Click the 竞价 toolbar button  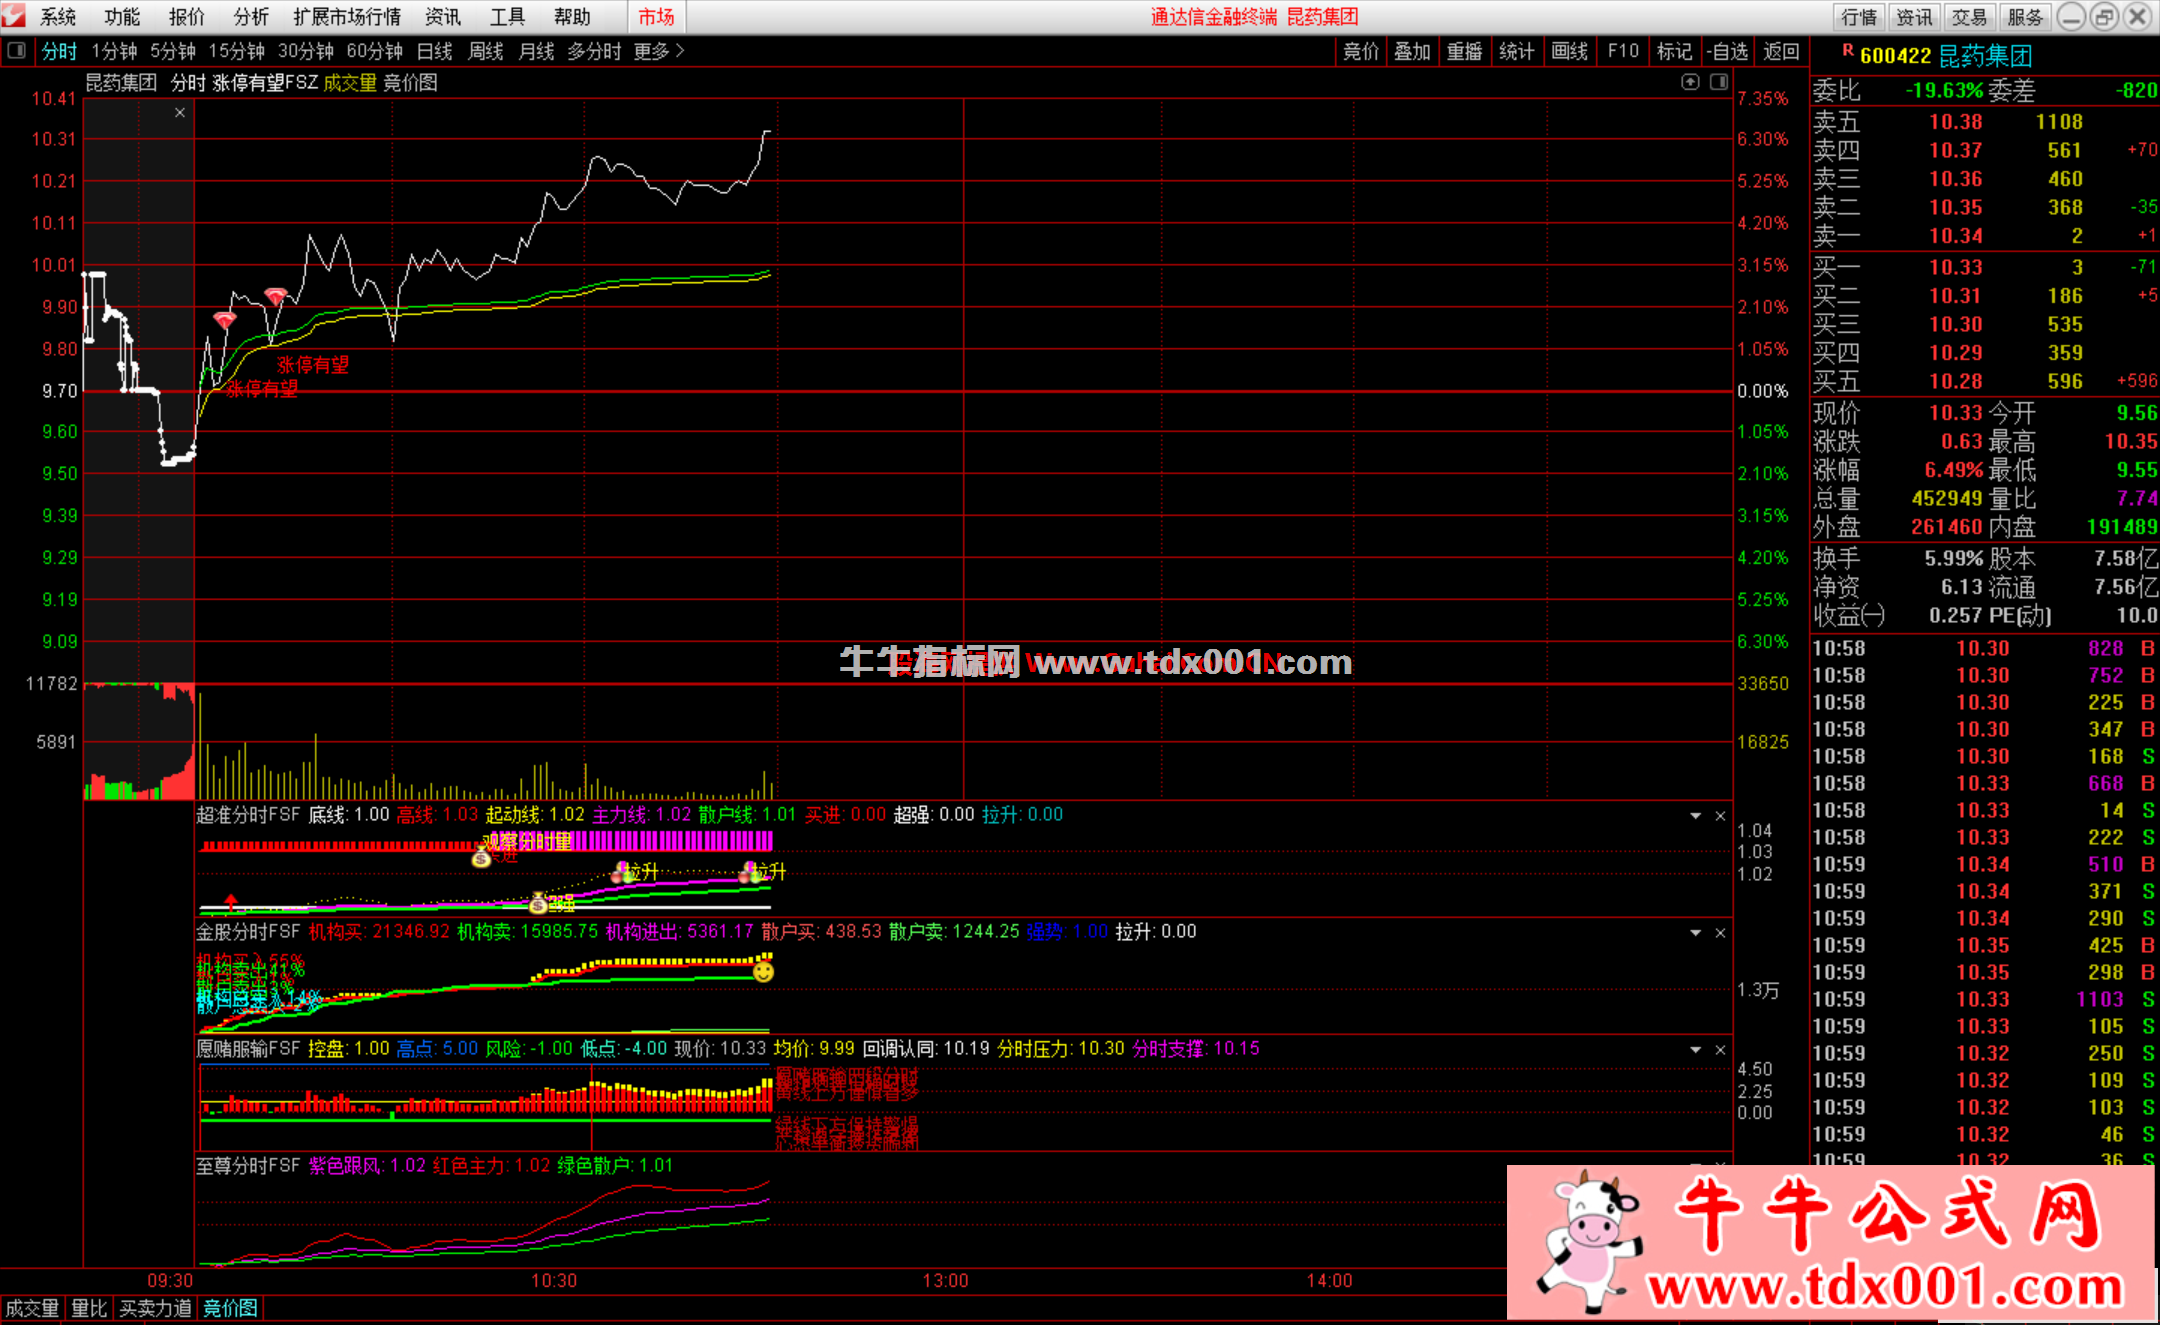tap(1361, 51)
